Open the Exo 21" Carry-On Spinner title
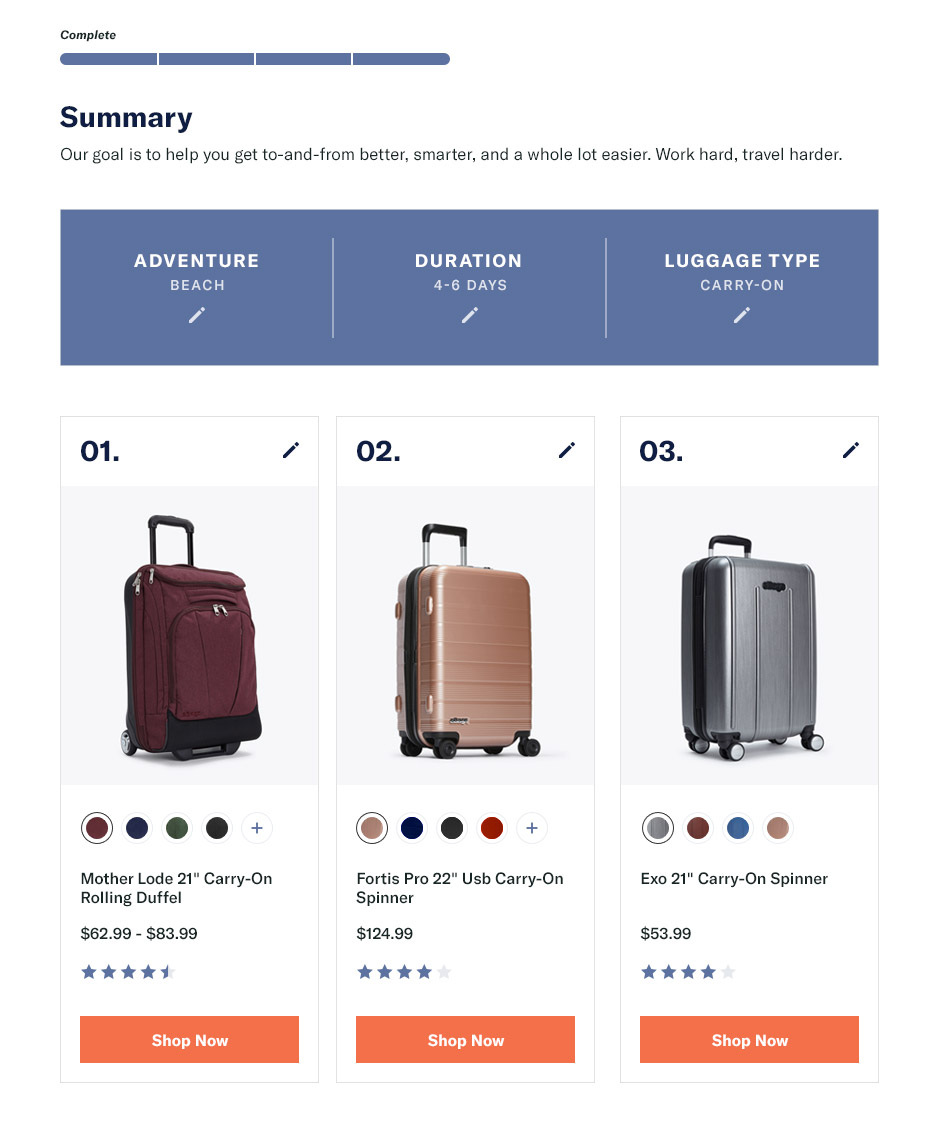Viewport: 930px width, 1140px height. [x=734, y=879]
